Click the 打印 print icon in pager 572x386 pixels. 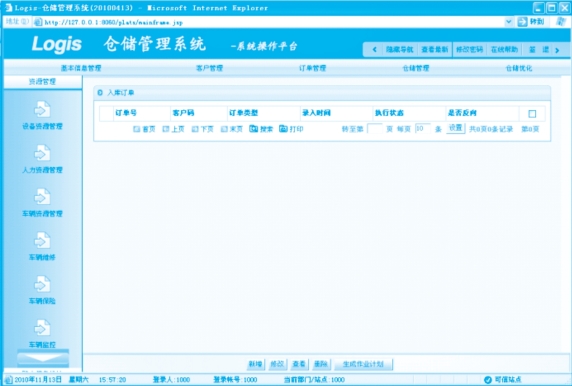point(283,129)
